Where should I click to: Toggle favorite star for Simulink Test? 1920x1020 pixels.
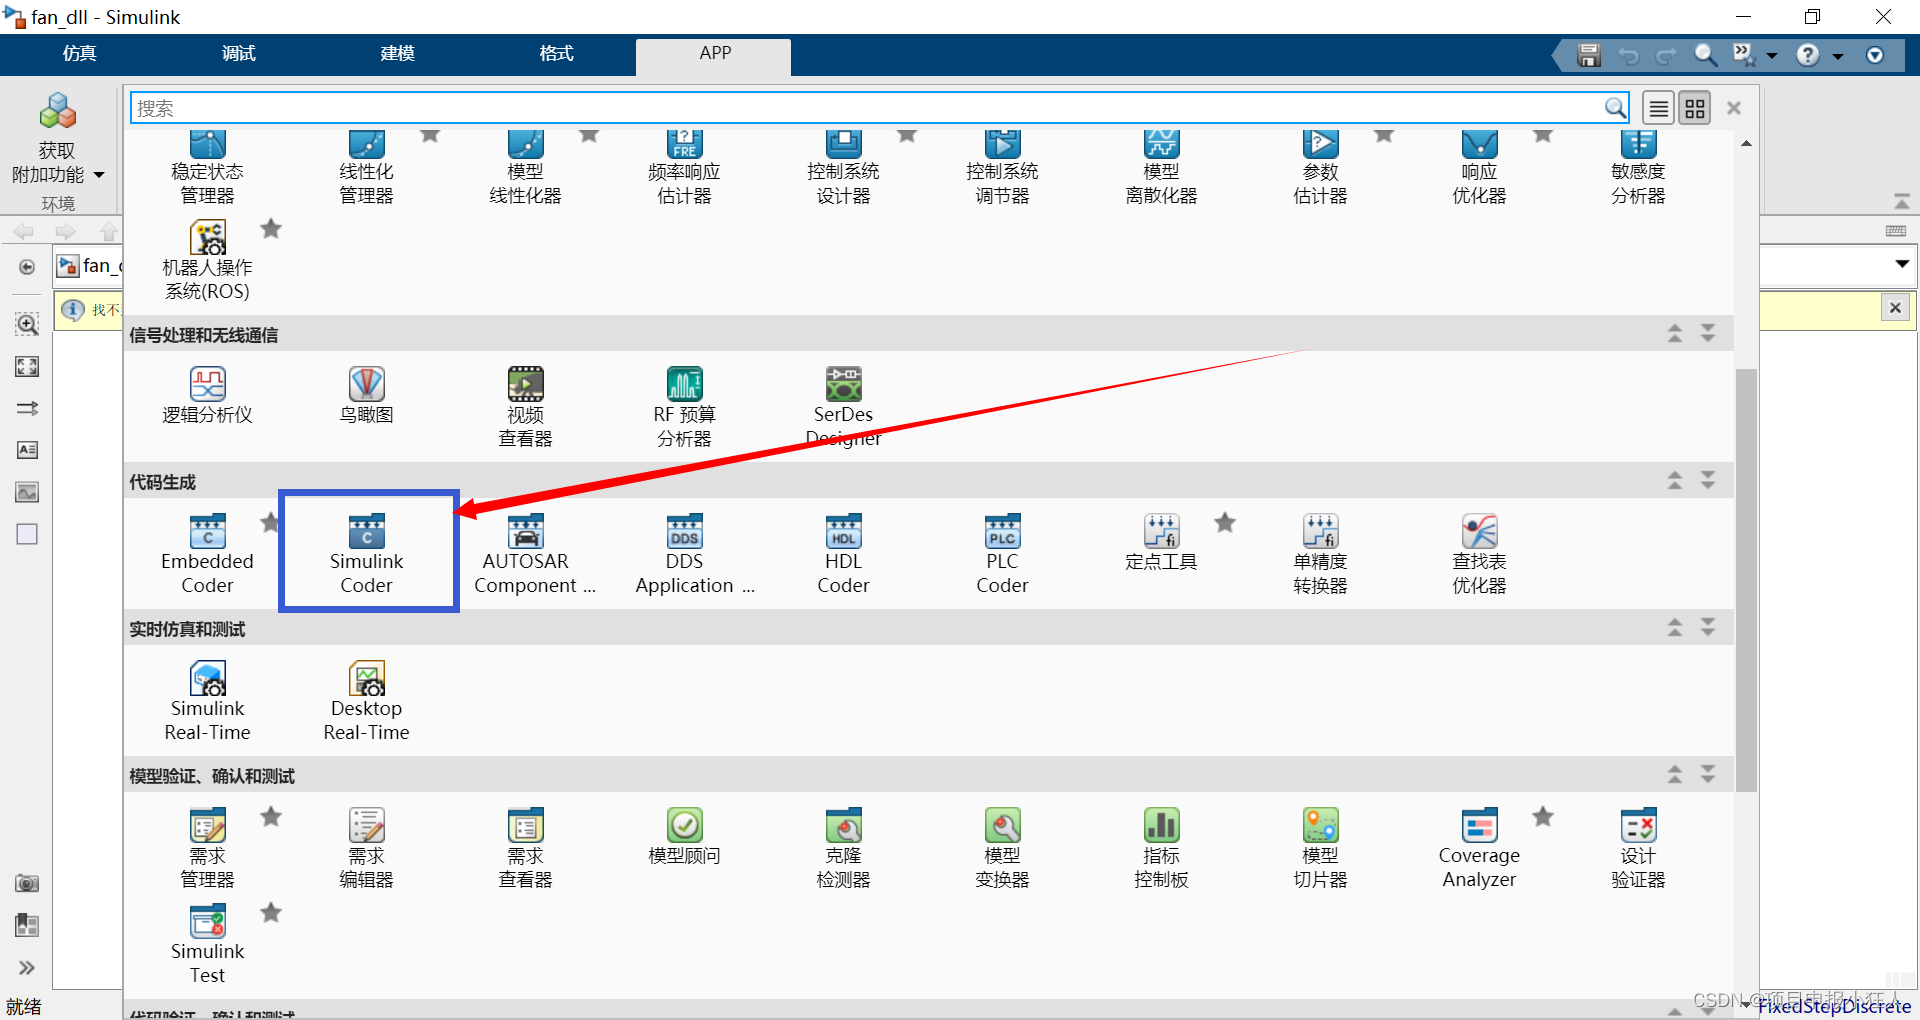click(271, 912)
